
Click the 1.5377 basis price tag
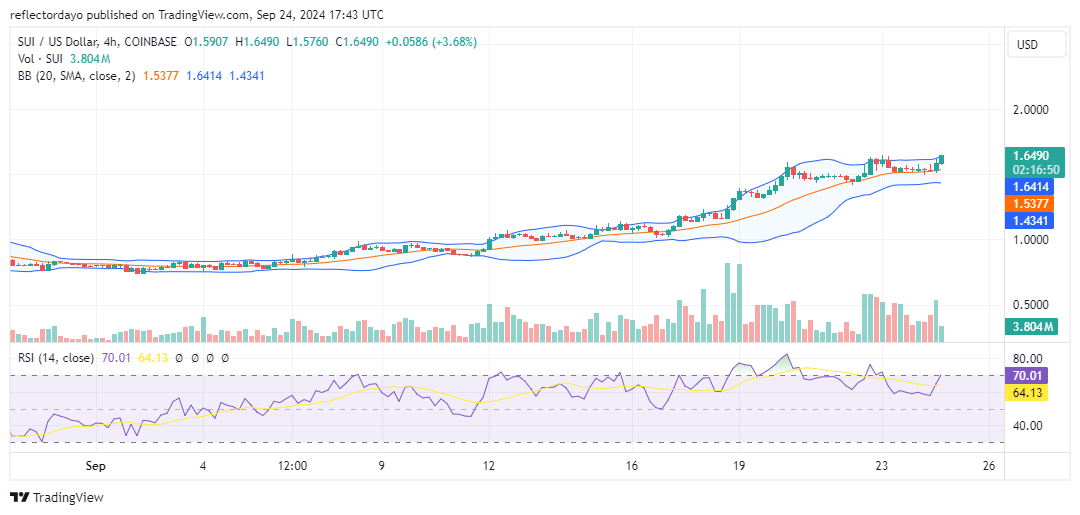click(1030, 204)
